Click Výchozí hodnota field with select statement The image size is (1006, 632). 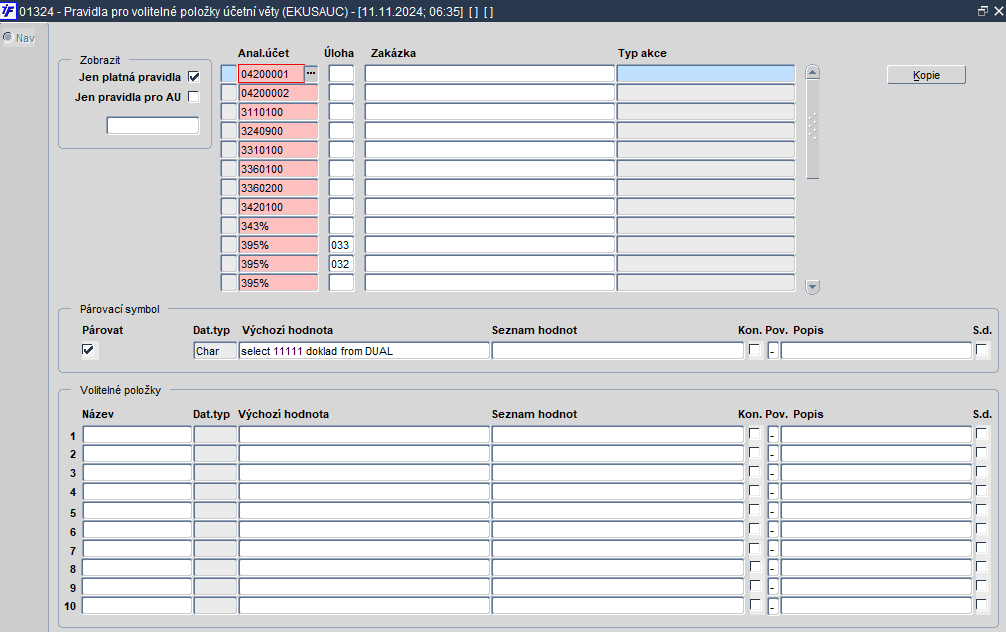point(364,351)
